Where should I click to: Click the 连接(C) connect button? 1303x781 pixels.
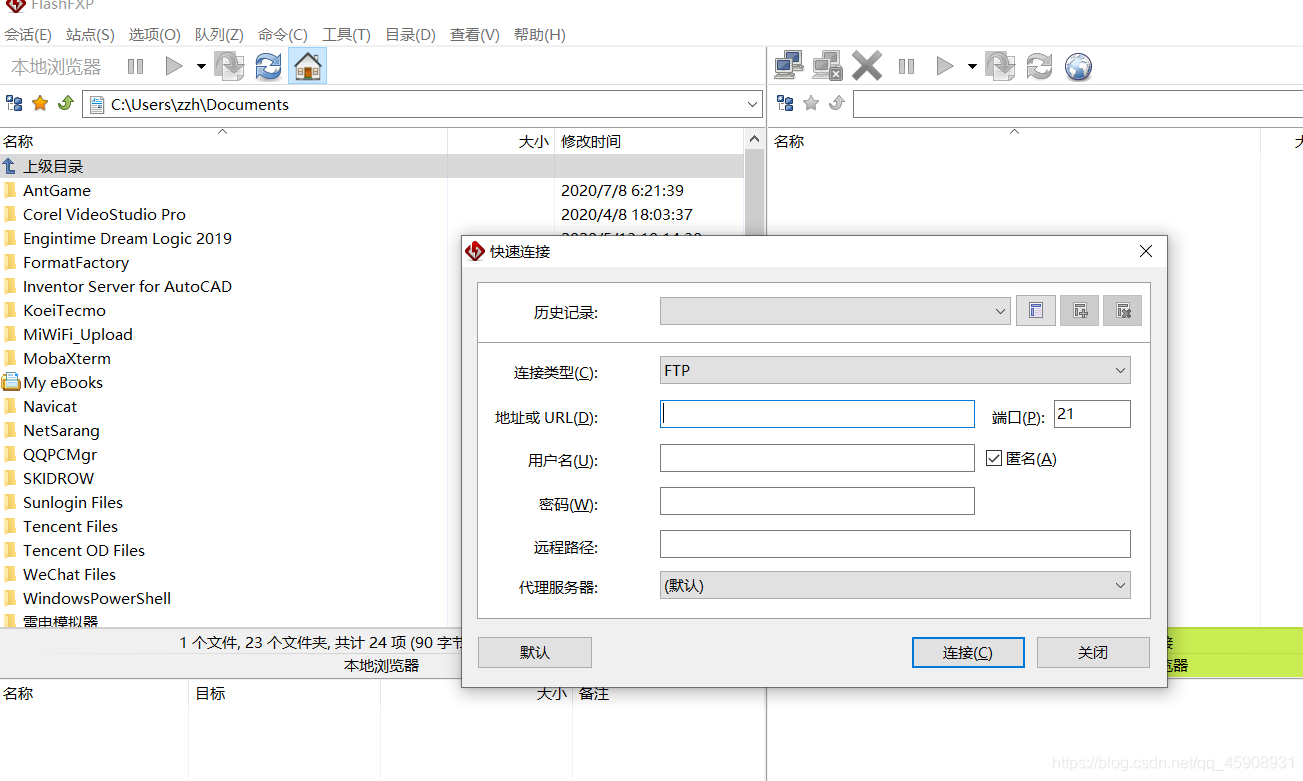pyautogui.click(x=968, y=652)
